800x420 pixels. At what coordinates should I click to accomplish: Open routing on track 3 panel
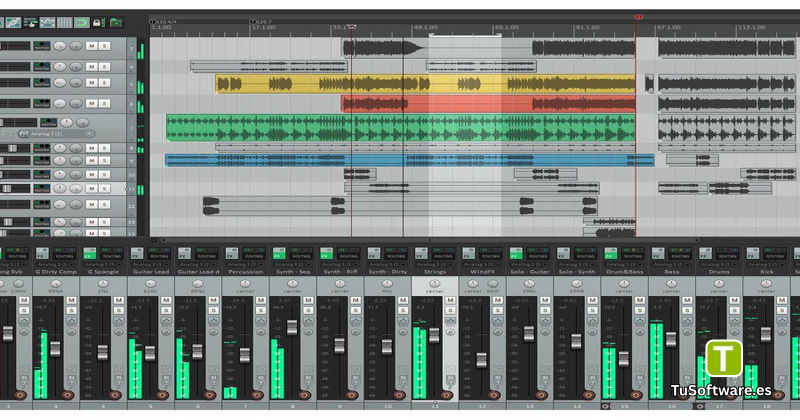(42, 46)
